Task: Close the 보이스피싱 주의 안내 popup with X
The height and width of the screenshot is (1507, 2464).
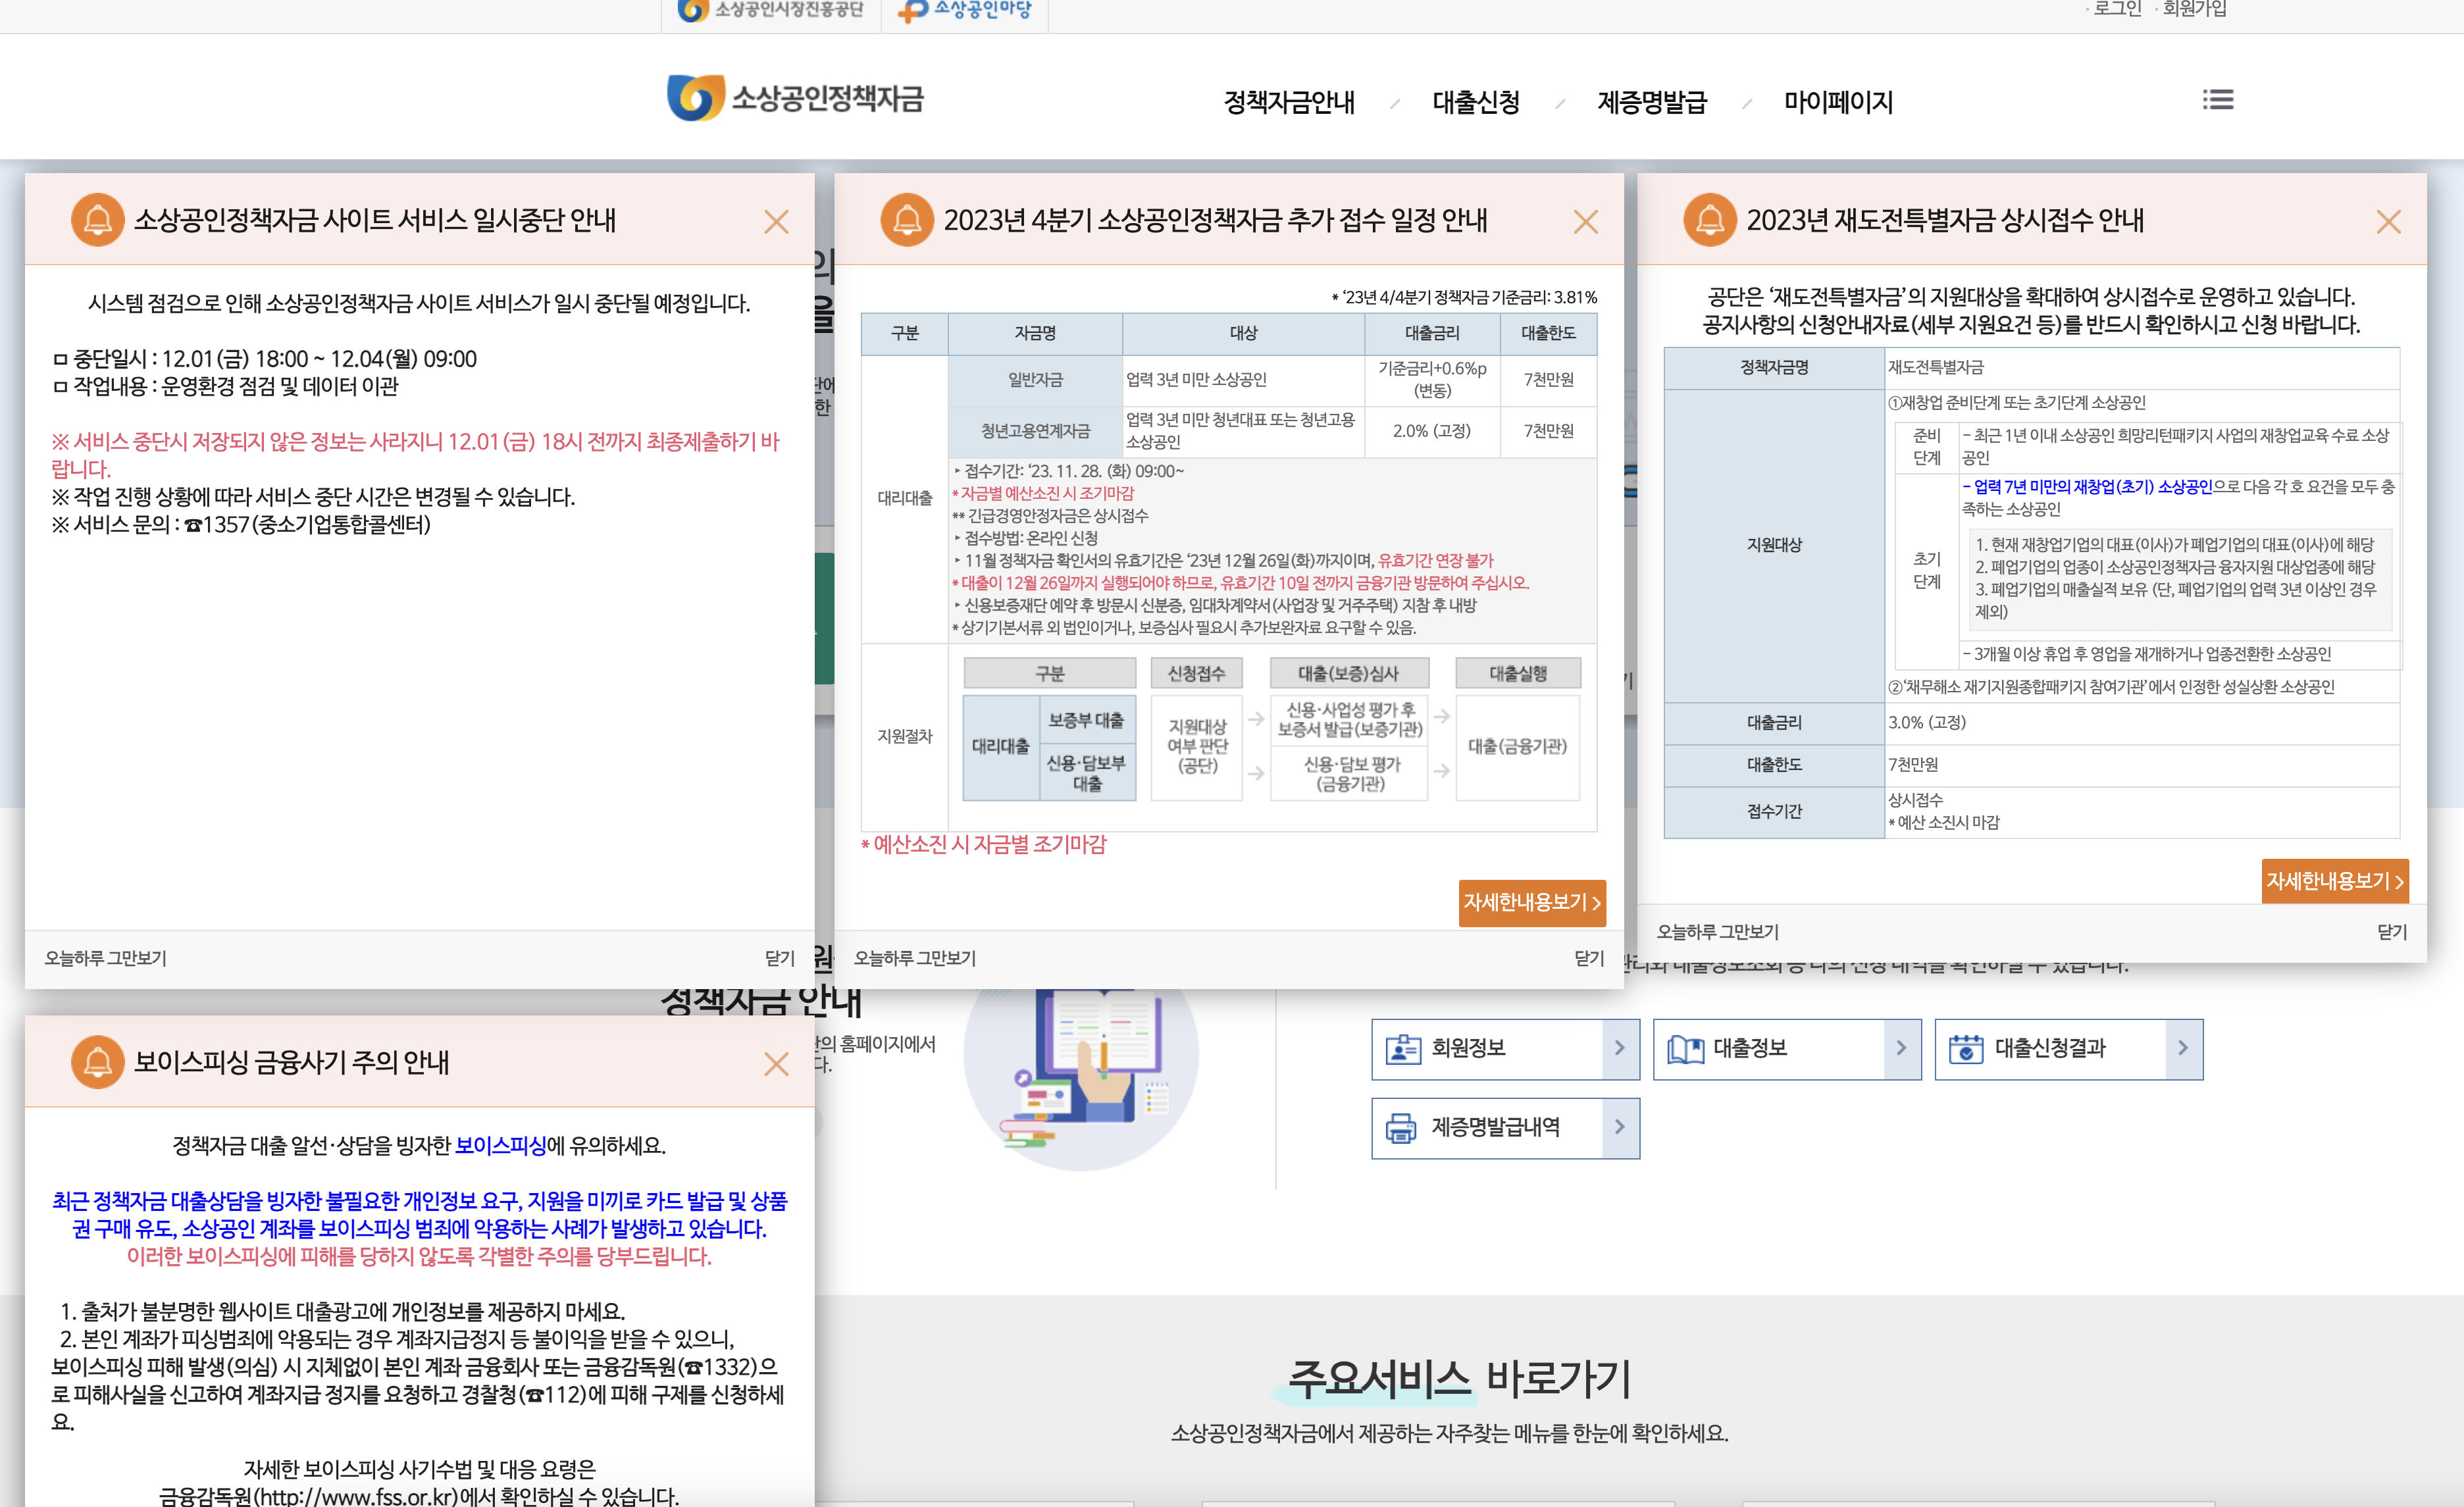Action: [776, 1063]
